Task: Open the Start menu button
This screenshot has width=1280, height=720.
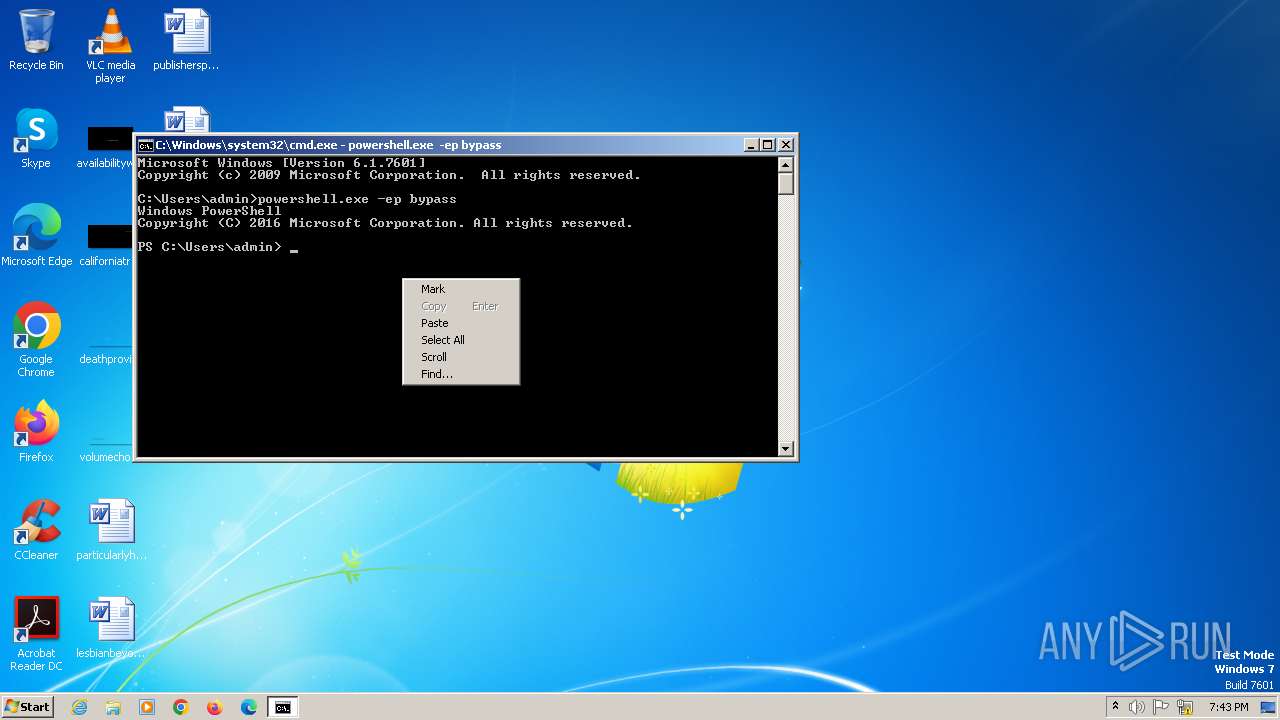Action: click(27, 707)
